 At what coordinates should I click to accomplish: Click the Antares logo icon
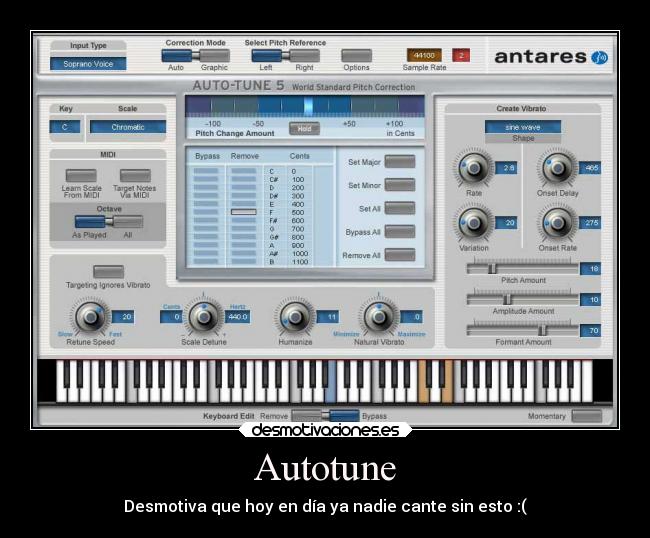(599, 57)
